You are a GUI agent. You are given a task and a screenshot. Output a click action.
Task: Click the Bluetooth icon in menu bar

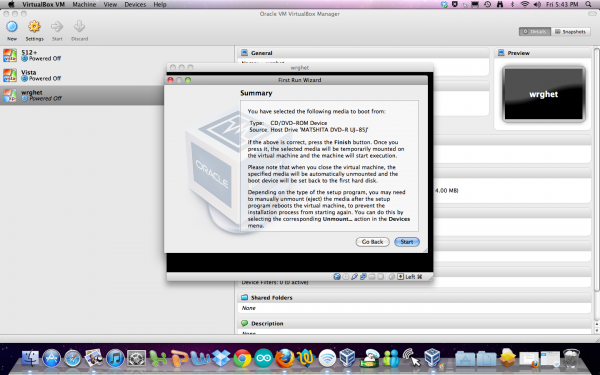512,5
